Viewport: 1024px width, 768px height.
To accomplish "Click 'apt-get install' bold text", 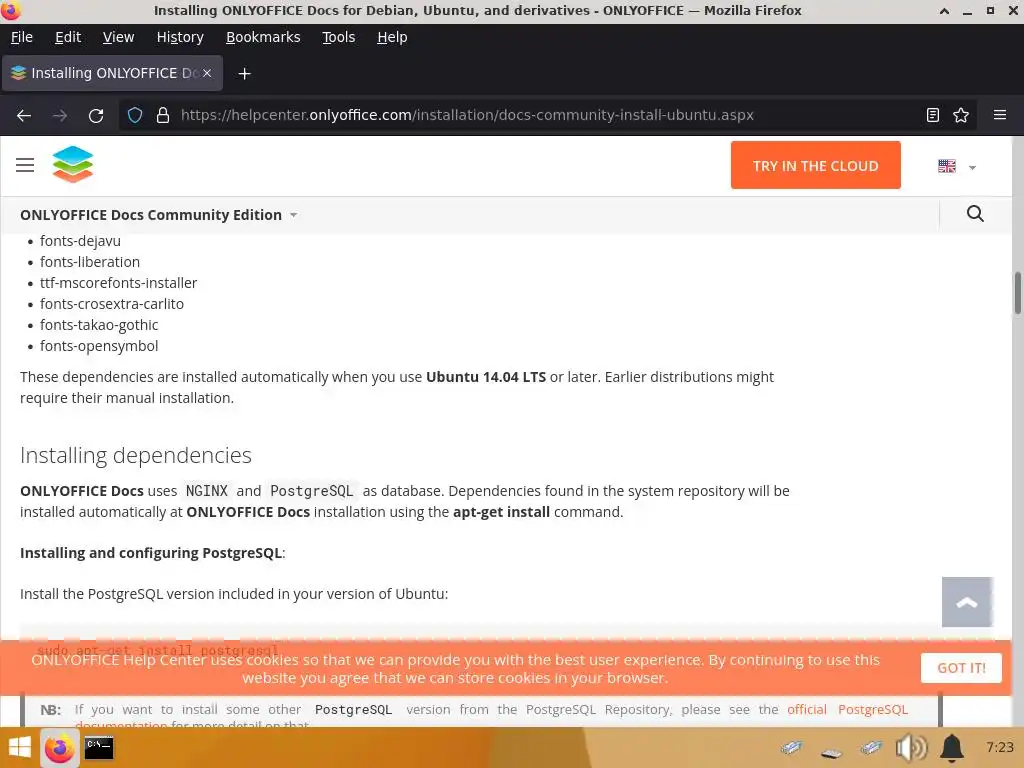I will click(502, 512).
